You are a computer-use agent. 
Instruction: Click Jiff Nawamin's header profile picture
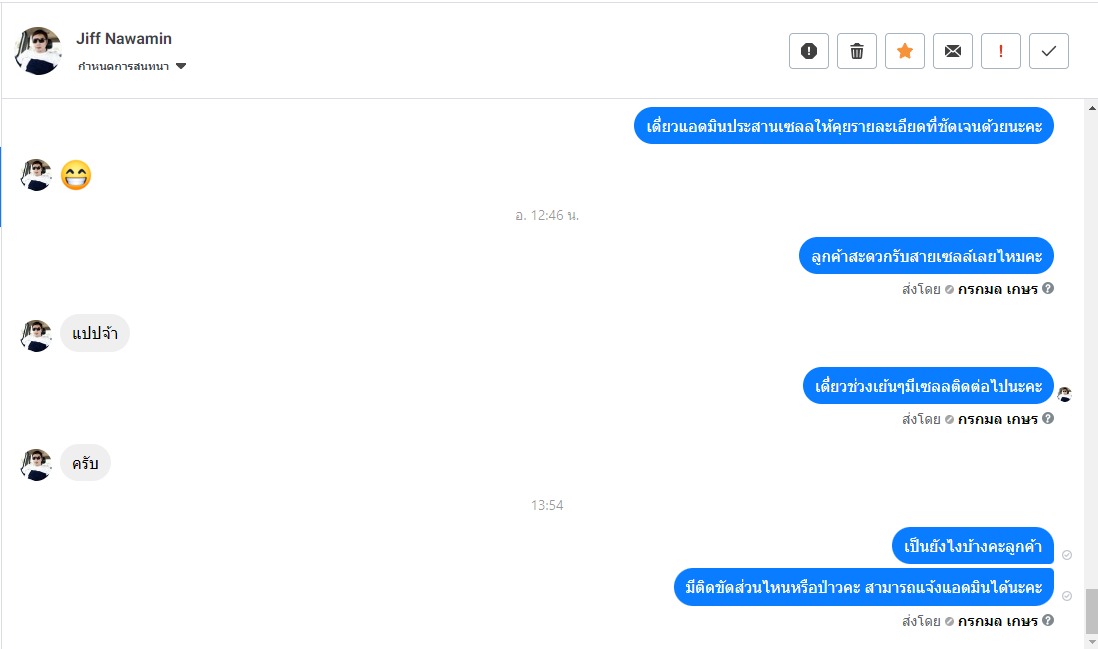click(38, 51)
